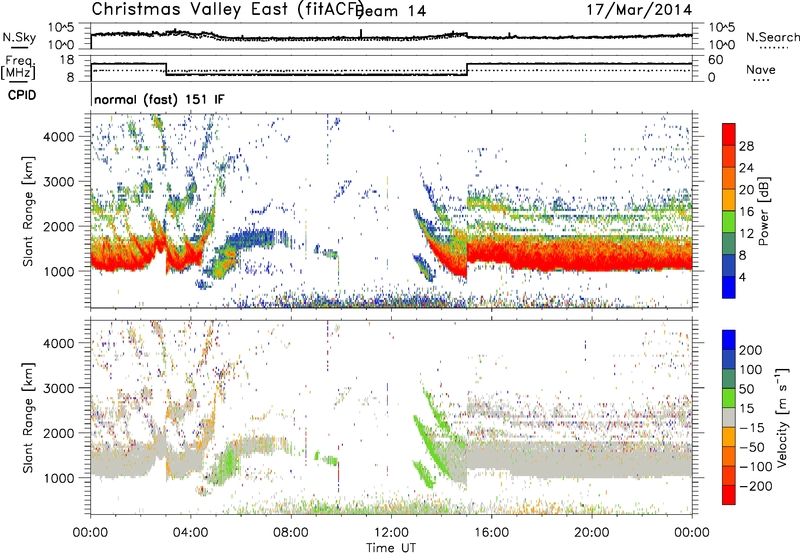Click "2000" tick in the velocity panel
This screenshot has height=554, width=800.
pos(59,433)
